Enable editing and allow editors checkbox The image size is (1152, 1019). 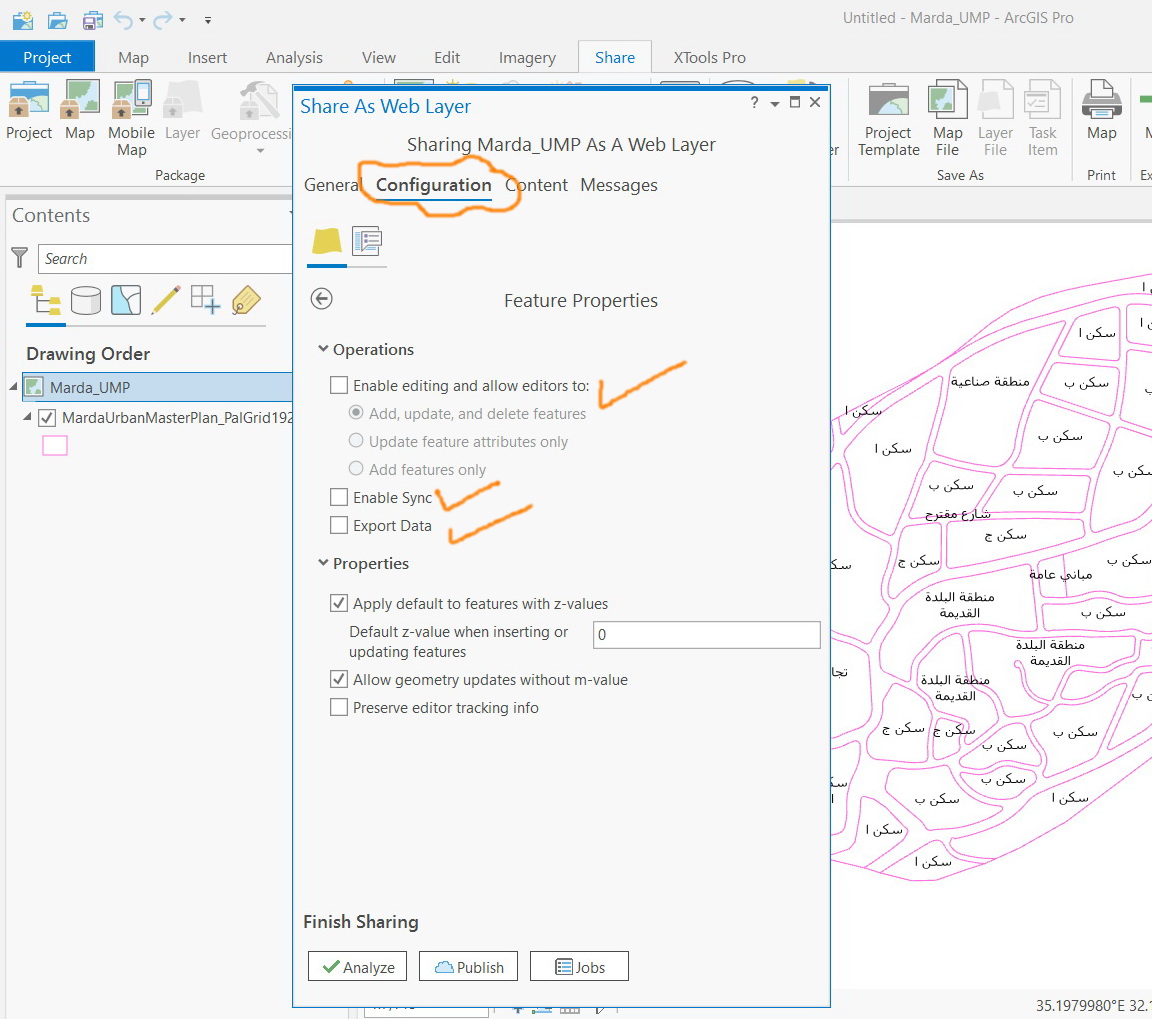[339, 385]
